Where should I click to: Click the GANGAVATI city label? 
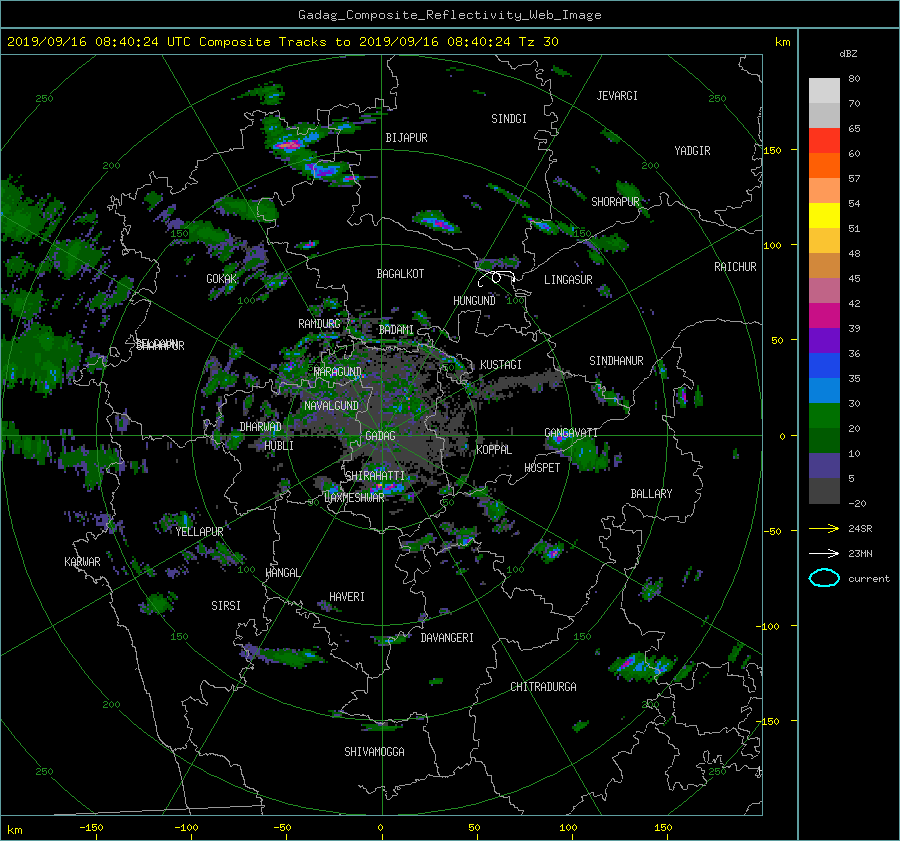(571, 433)
